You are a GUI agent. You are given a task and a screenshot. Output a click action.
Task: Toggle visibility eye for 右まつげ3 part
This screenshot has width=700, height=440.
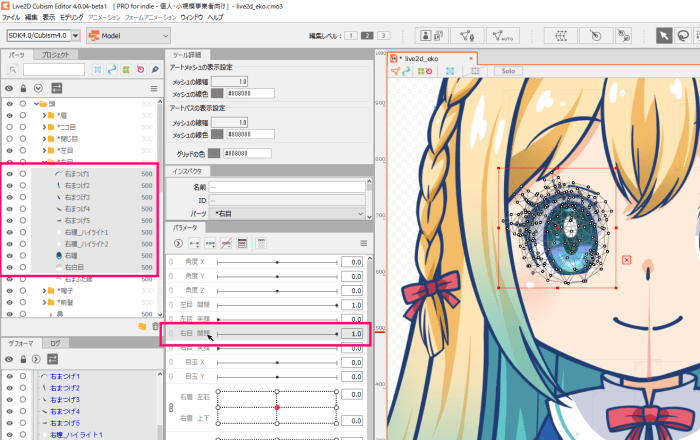(9, 197)
